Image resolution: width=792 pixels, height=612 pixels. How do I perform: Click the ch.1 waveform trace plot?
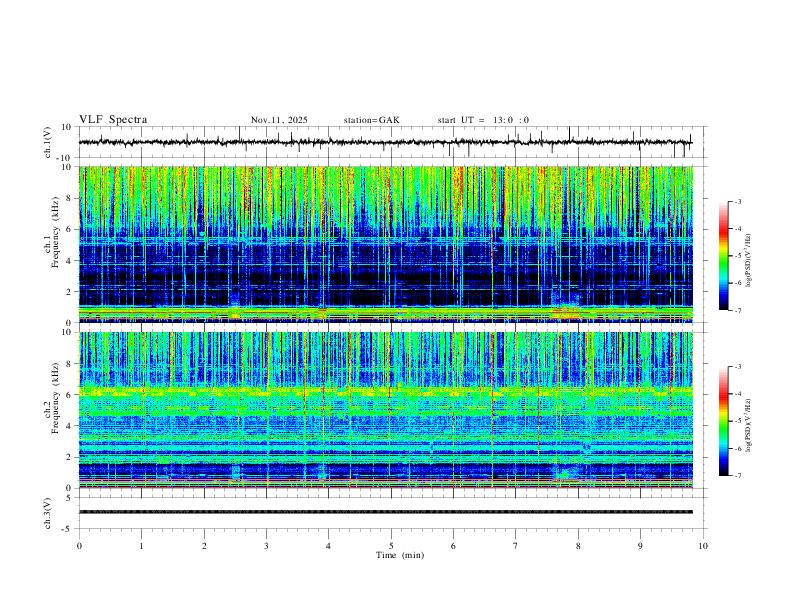point(385,142)
